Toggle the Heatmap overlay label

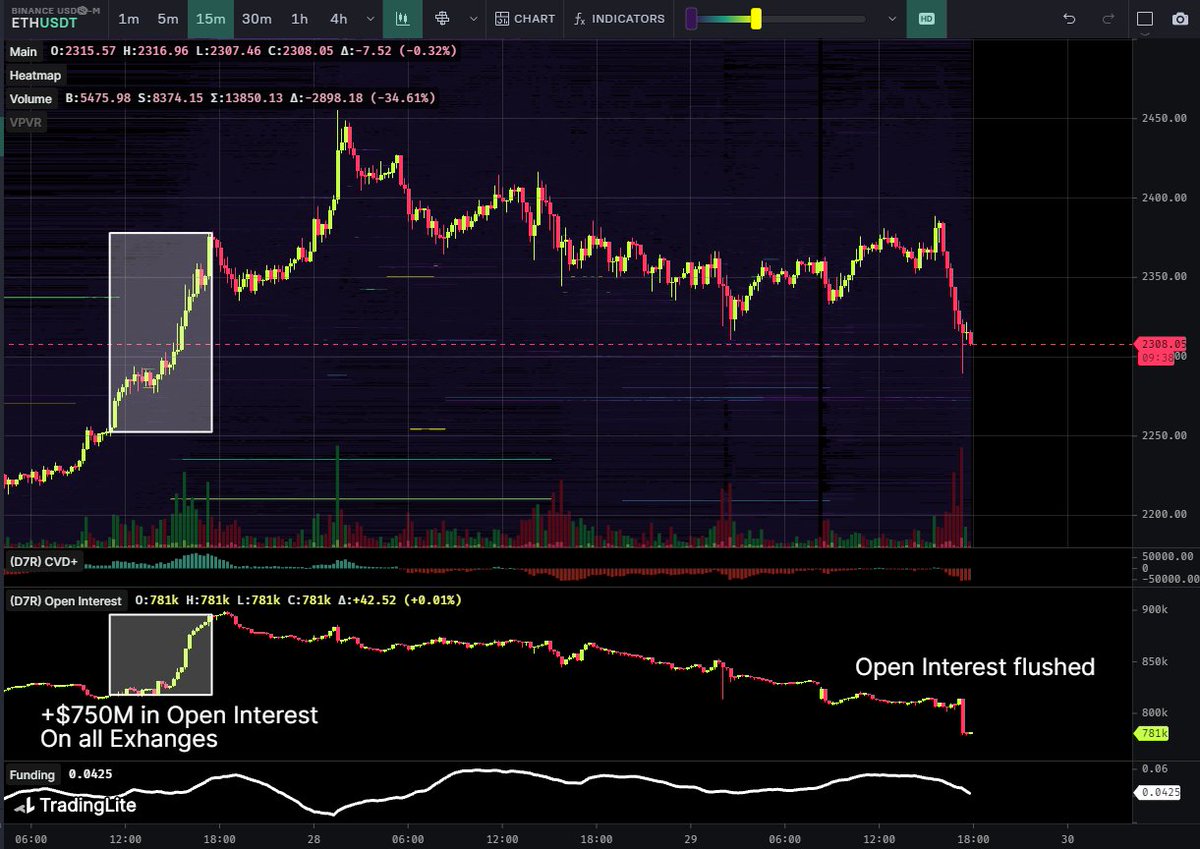[35, 75]
